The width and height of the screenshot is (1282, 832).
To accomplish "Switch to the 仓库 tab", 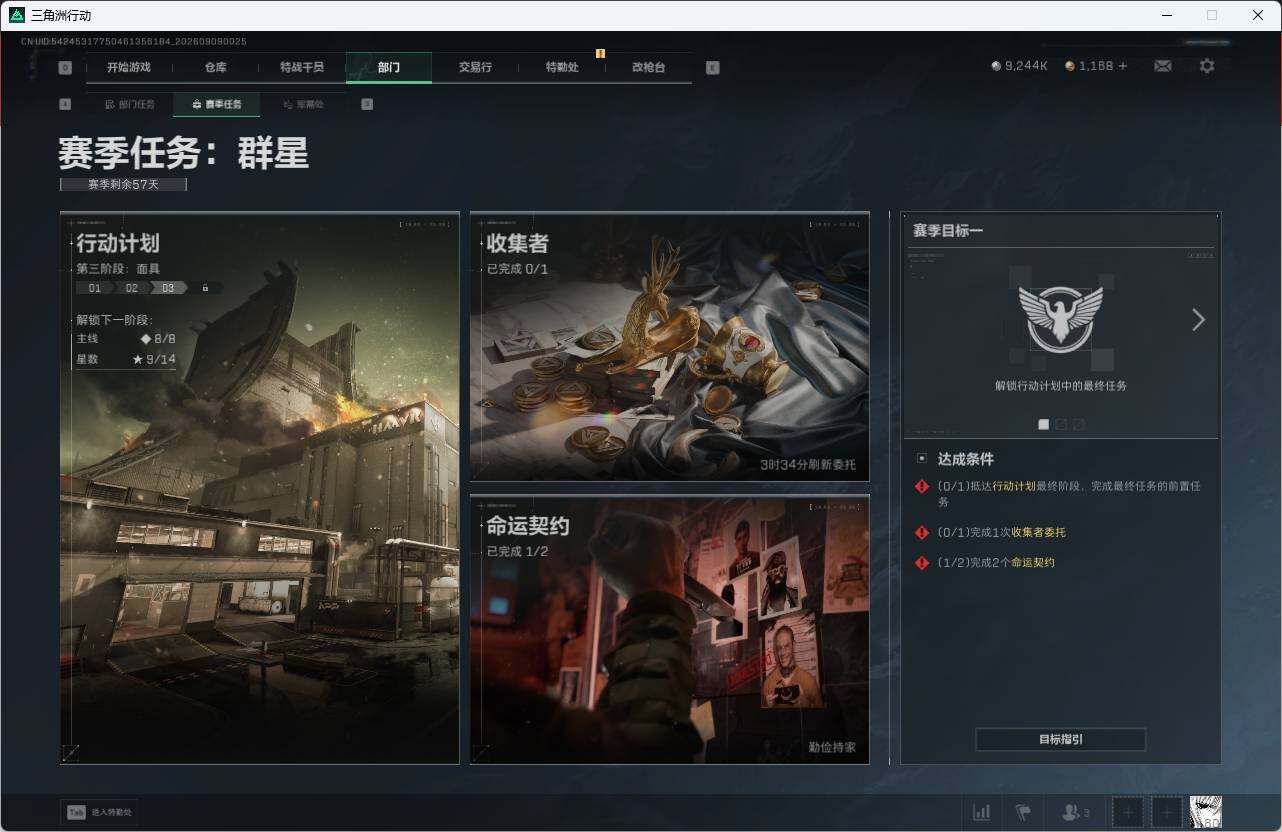I will tap(215, 68).
